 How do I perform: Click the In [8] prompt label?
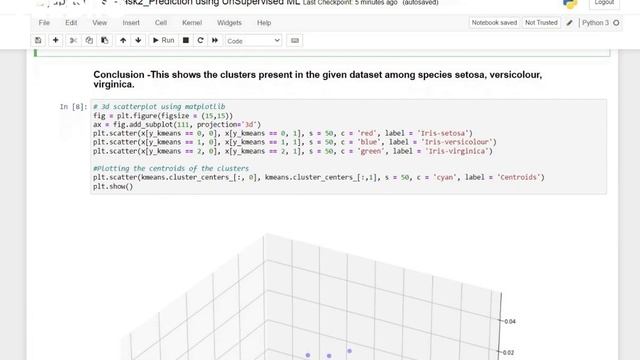pyautogui.click(x=73, y=107)
